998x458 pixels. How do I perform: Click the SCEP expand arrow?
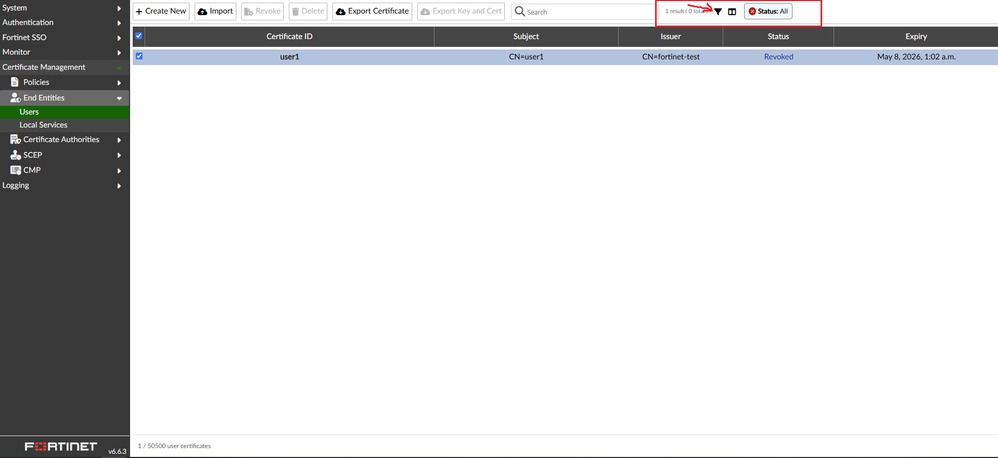click(x=119, y=155)
